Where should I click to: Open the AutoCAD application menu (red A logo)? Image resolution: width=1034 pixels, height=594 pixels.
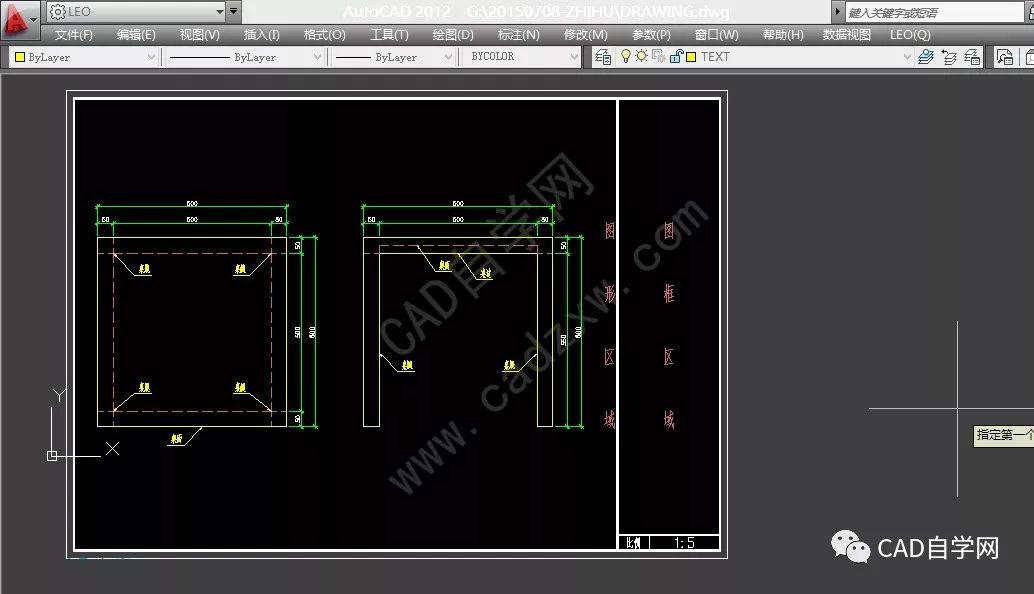pyautogui.click(x=18, y=18)
